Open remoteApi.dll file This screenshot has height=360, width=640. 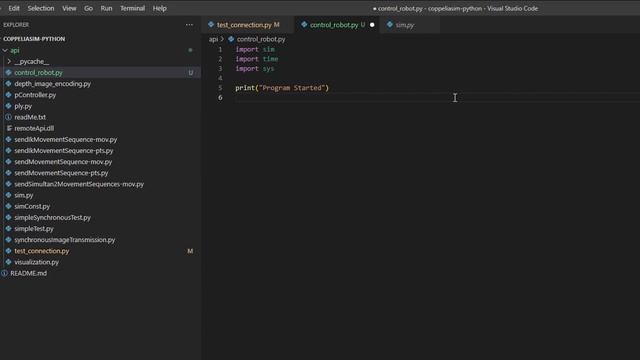(34, 128)
